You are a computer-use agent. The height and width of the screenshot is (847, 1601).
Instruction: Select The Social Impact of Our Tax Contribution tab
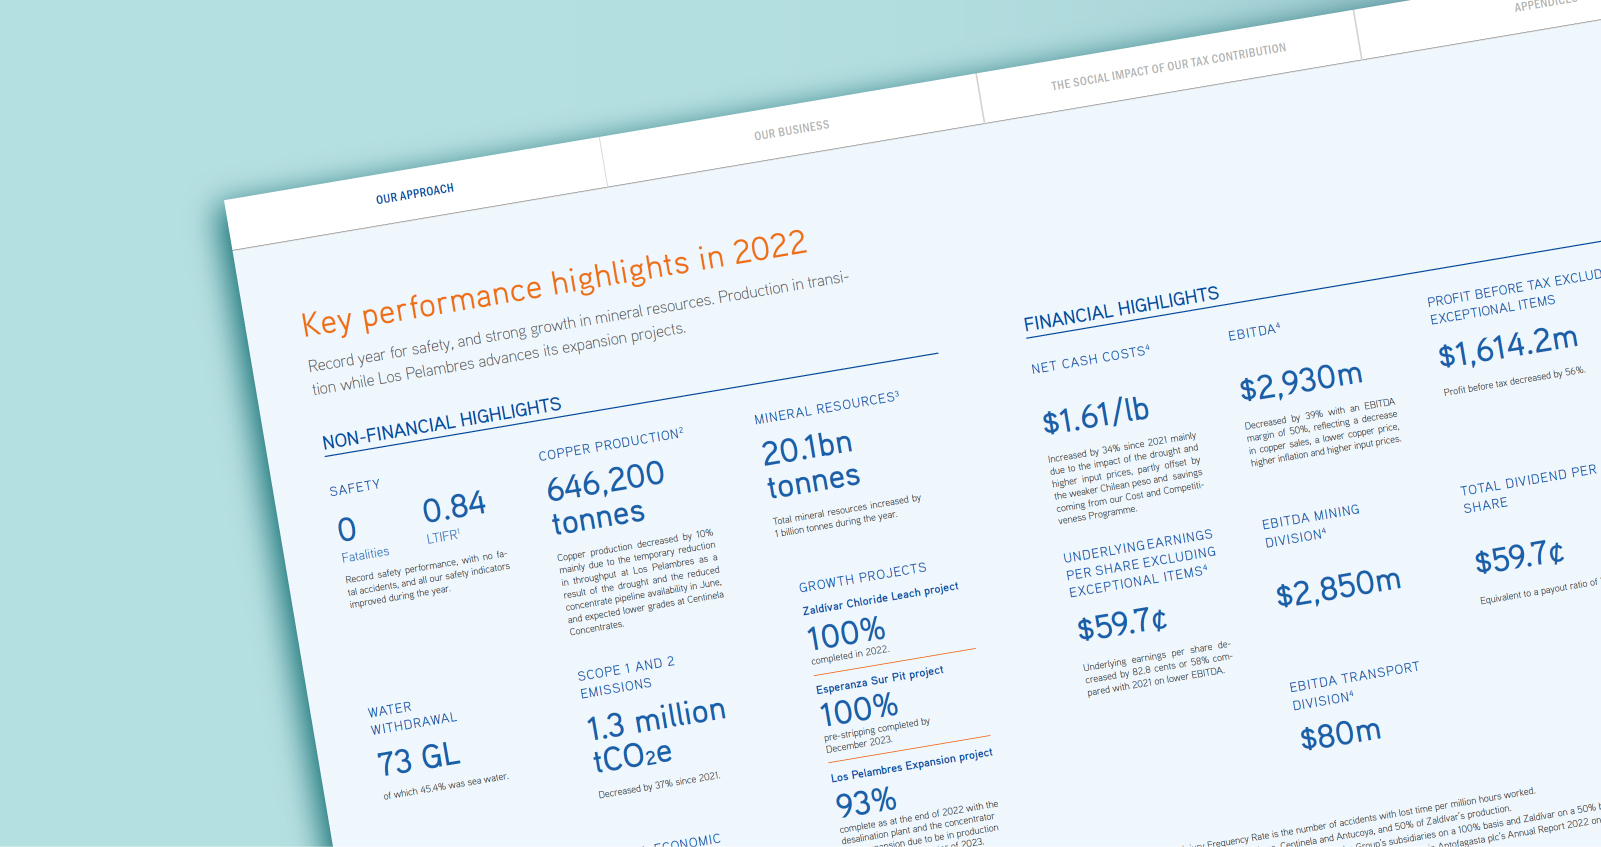tap(1168, 66)
